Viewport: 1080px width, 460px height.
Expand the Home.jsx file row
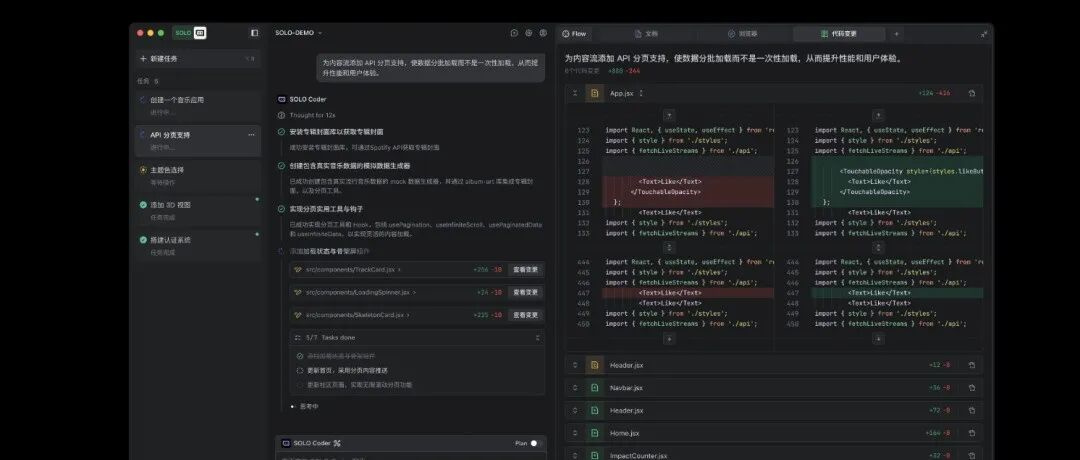[773, 433]
